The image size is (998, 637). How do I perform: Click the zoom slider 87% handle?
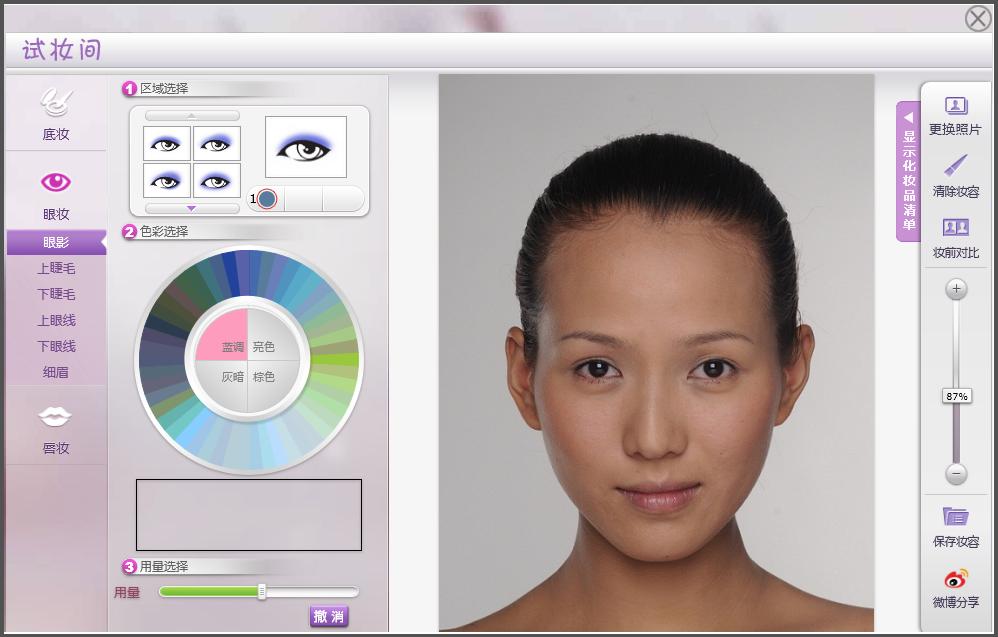(956, 396)
